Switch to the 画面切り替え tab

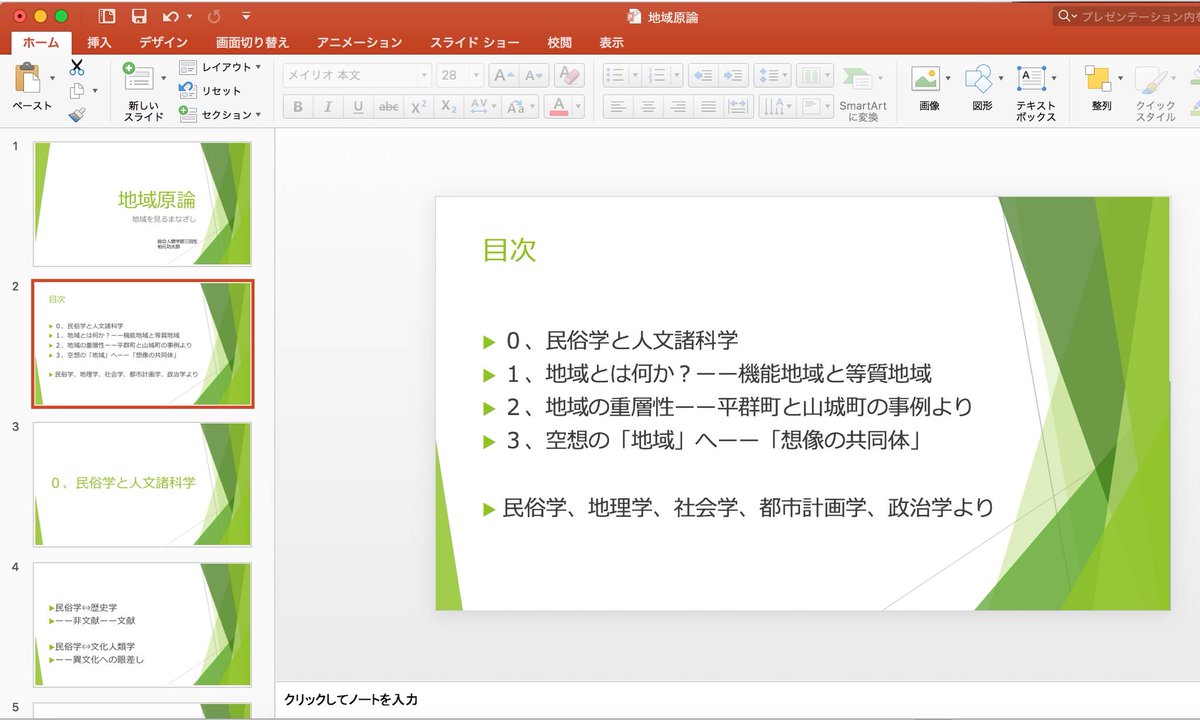253,43
